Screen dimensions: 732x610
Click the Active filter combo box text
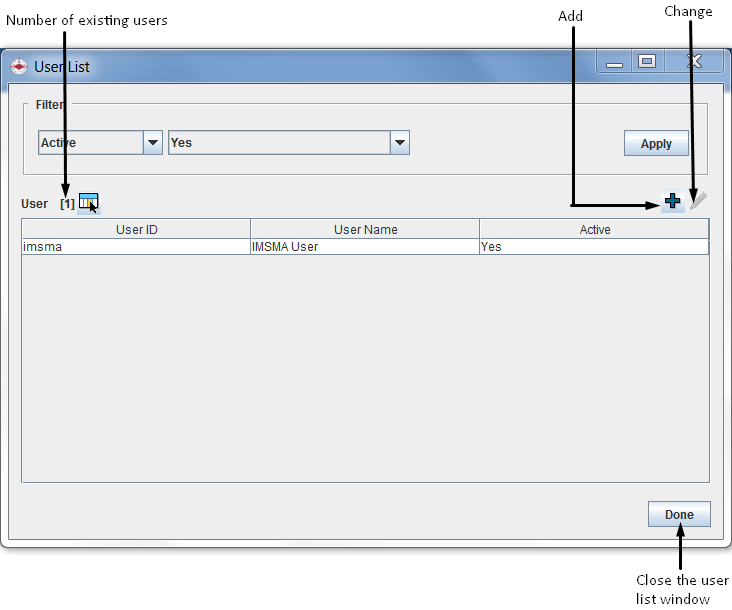tap(90, 143)
